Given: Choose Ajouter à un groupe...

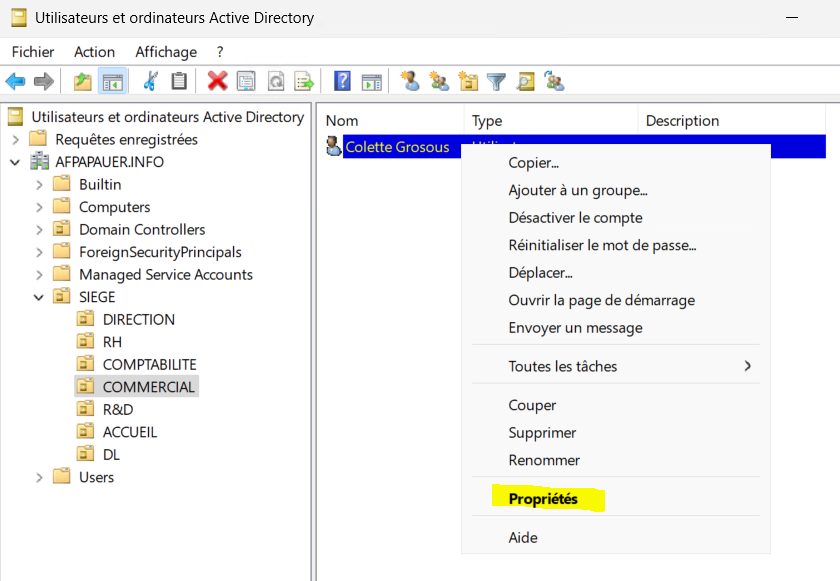Looking at the screenshot, I should [578, 190].
